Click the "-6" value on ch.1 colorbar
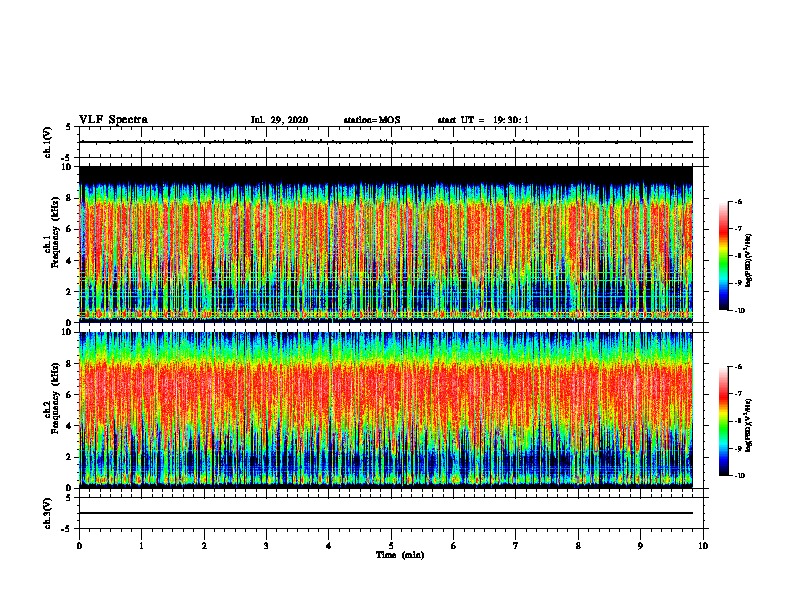 click(x=738, y=202)
